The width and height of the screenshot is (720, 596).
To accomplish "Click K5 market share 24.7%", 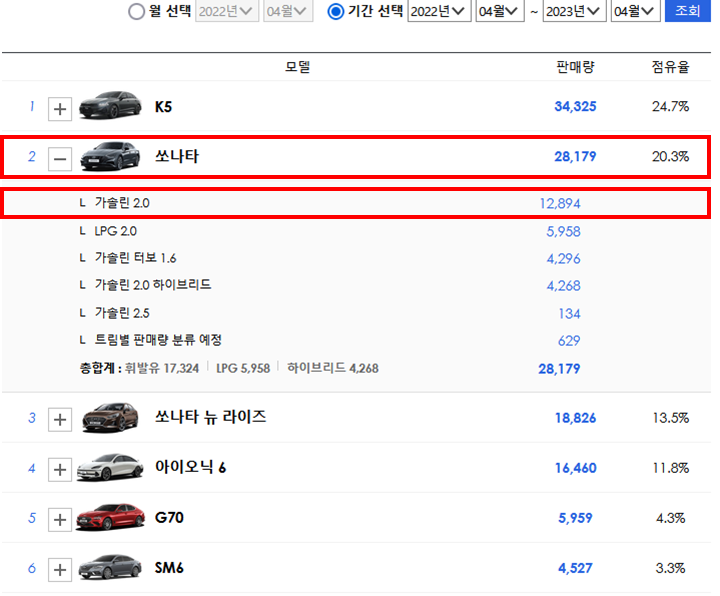I will coord(670,107).
